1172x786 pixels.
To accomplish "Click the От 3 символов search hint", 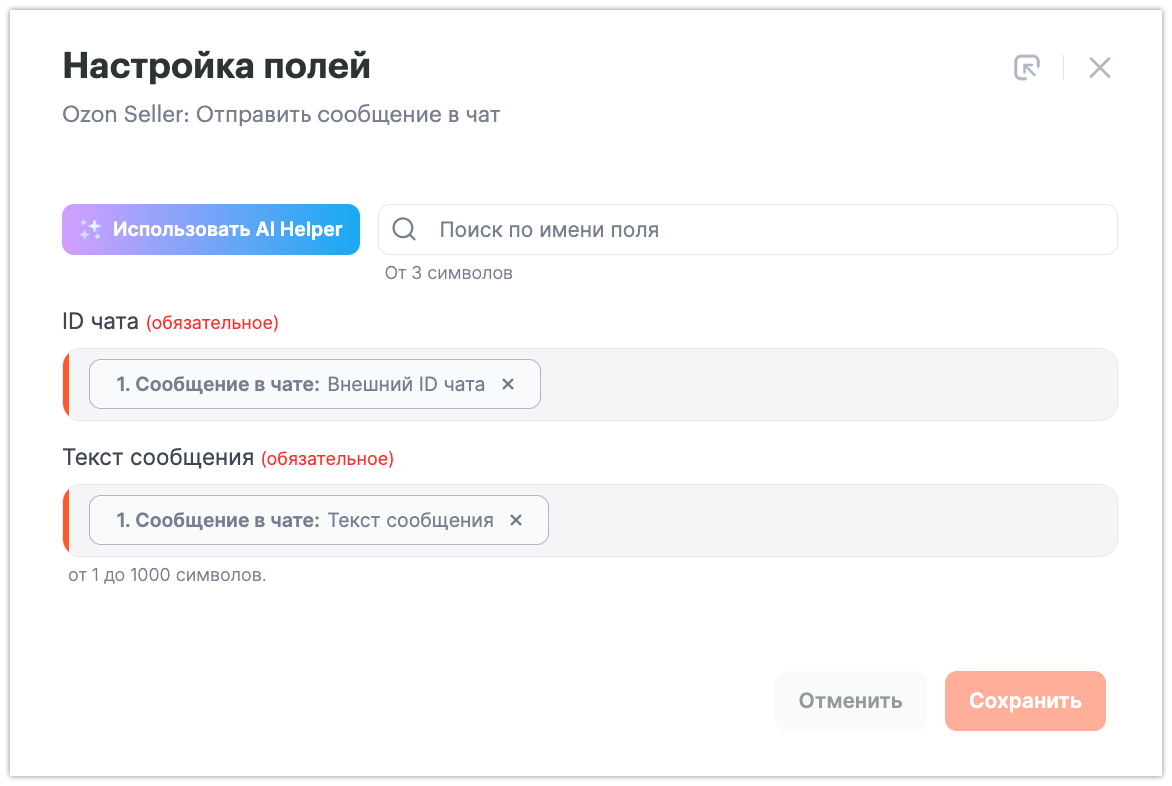I will pos(448,273).
